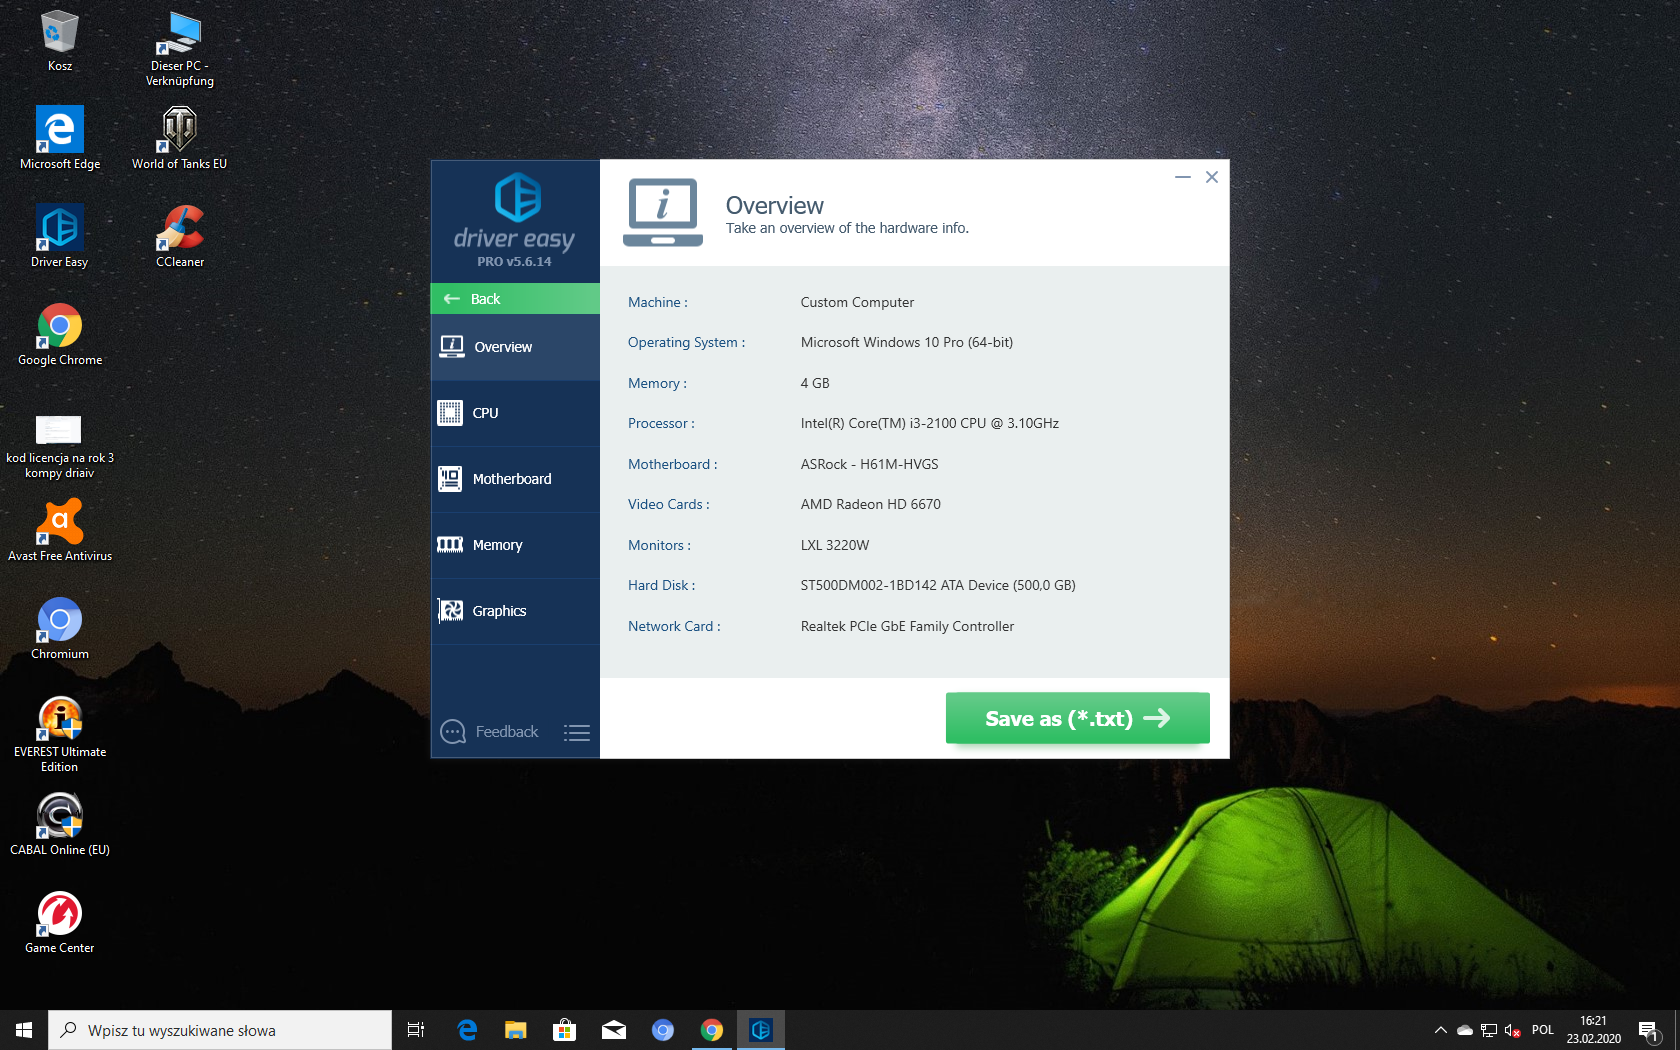
Task: Click Realtek PCIe GbE Family Controller text
Action: [x=907, y=626]
